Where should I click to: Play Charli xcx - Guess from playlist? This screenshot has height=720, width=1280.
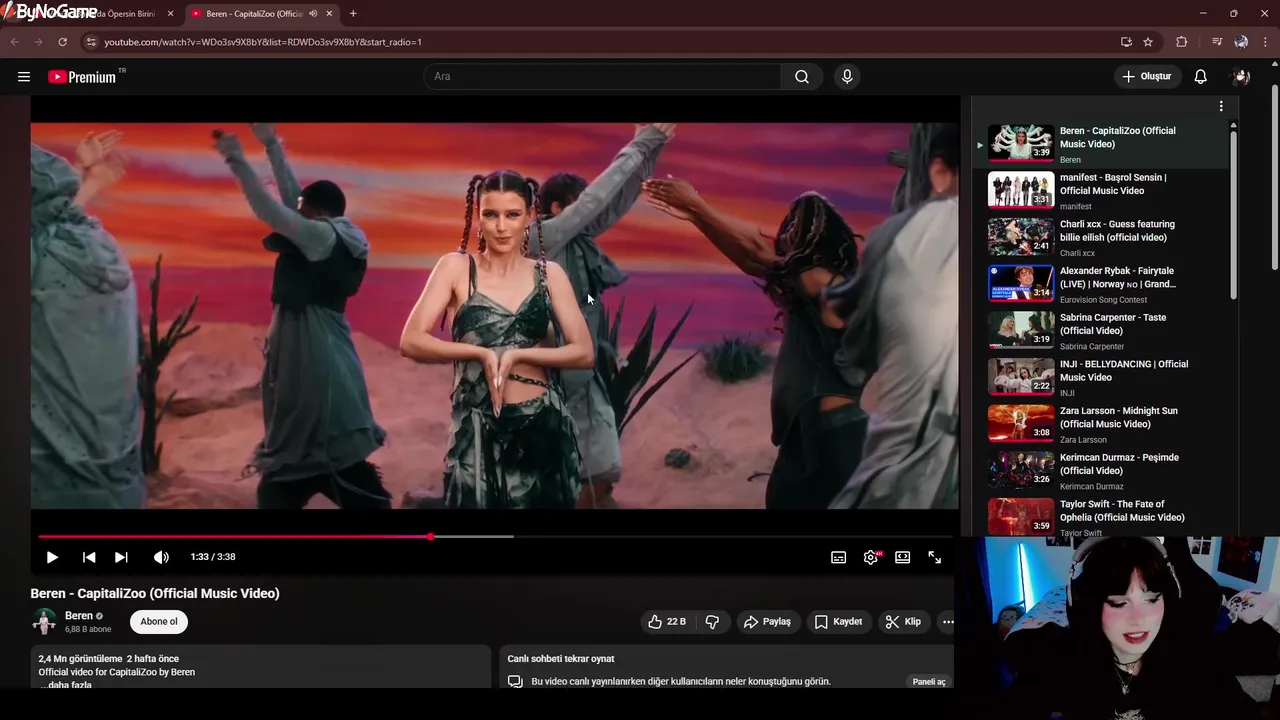point(1103,238)
